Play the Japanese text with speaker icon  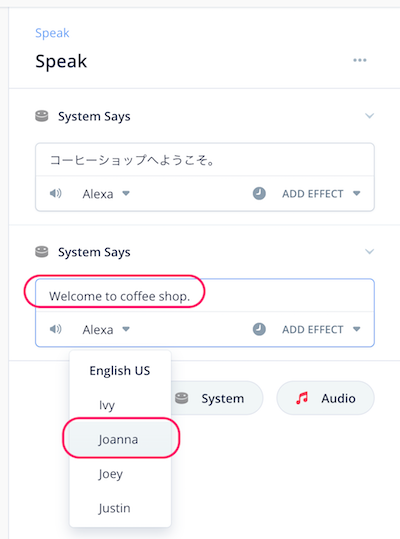pos(55,194)
